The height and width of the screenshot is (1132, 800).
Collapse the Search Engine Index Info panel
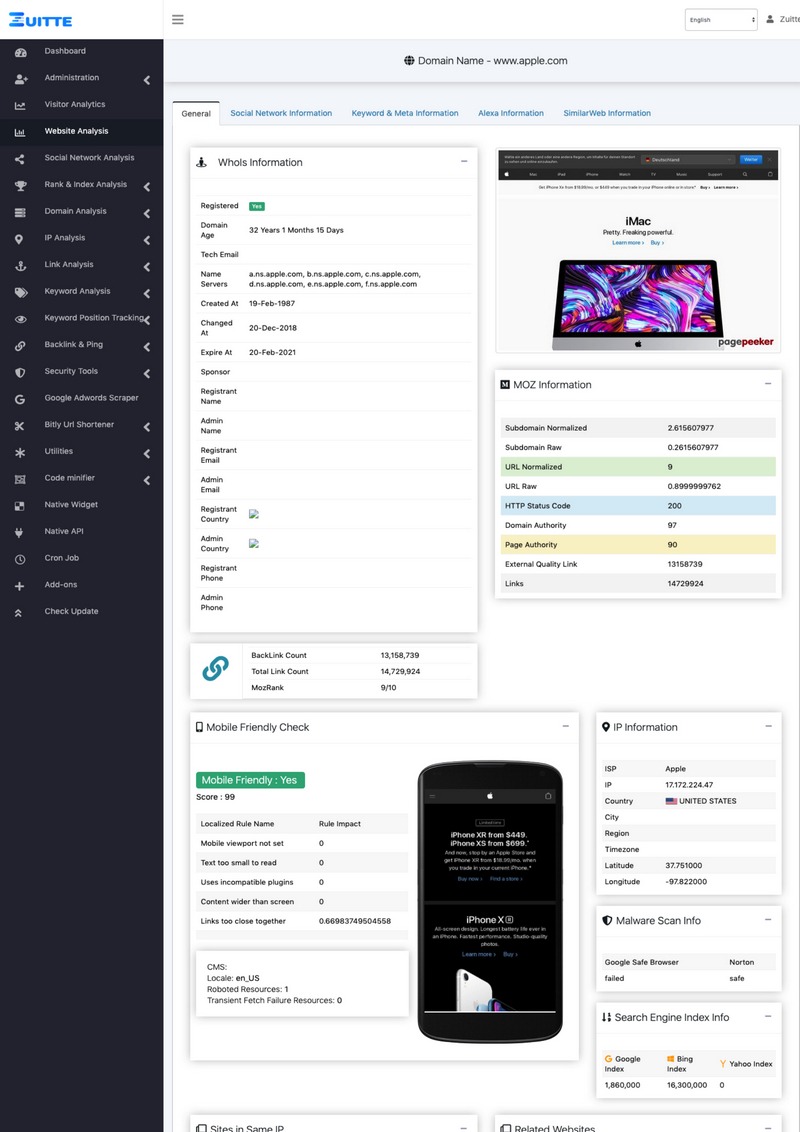(768, 1016)
